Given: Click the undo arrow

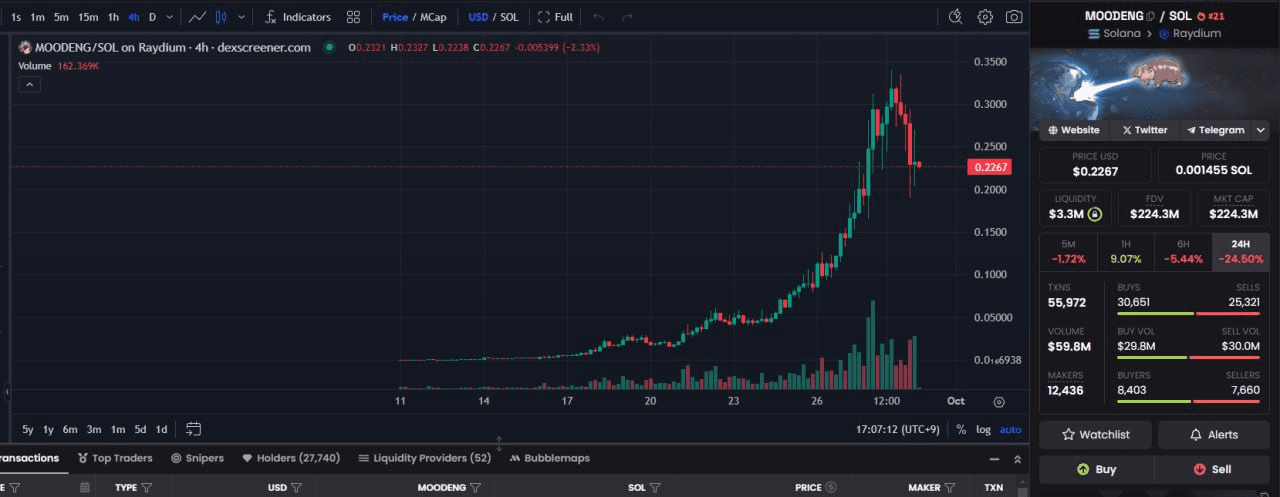Looking at the screenshot, I should [x=598, y=17].
